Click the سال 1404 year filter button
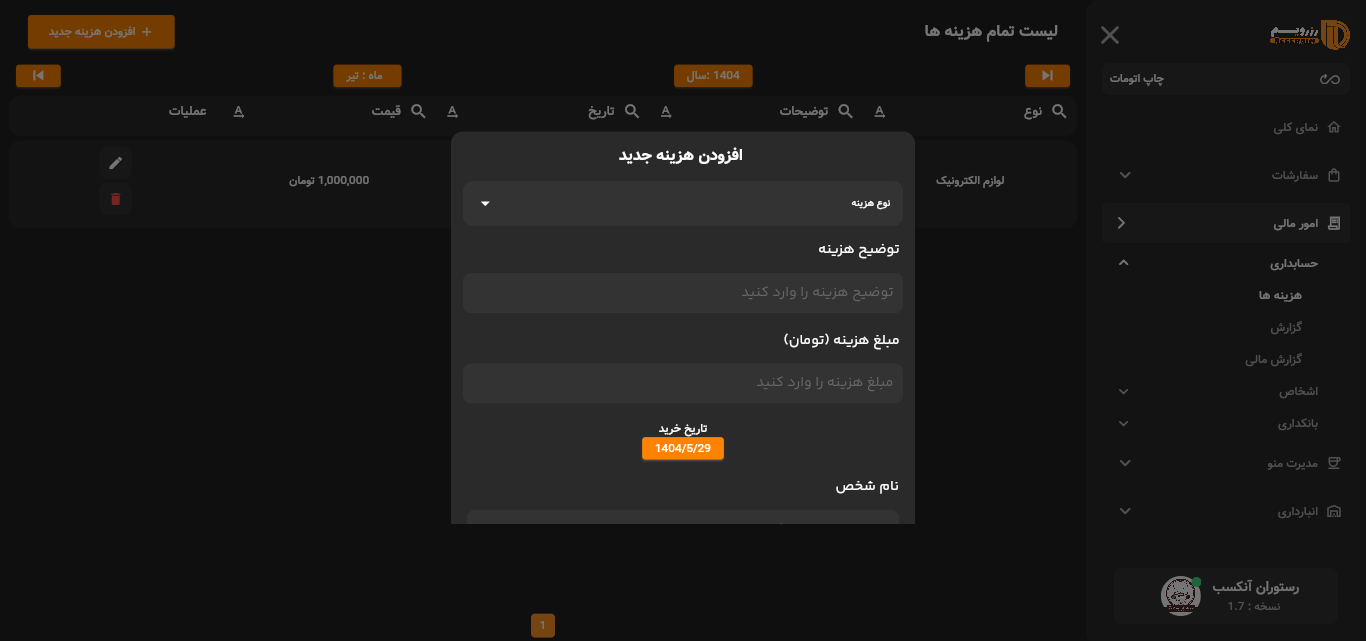 point(713,75)
